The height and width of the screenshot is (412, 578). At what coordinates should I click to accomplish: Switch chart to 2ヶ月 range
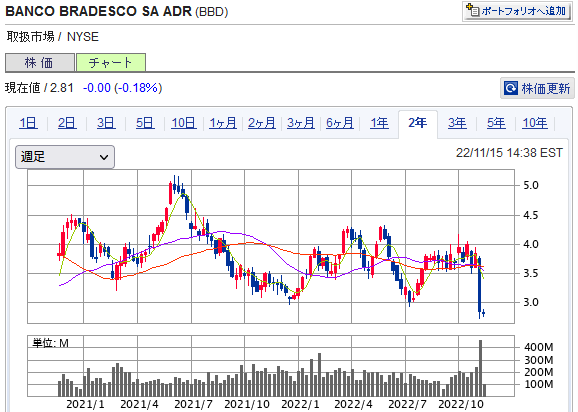pos(262,123)
